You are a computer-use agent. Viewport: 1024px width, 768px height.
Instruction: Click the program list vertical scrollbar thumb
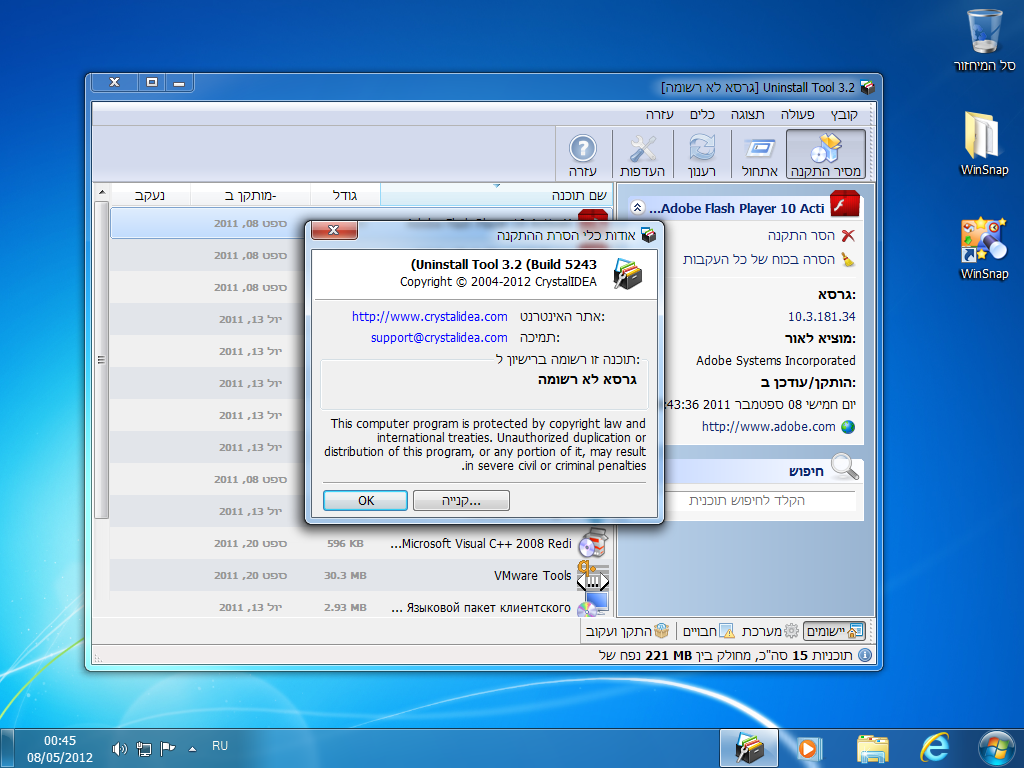pyautogui.click(x=101, y=360)
